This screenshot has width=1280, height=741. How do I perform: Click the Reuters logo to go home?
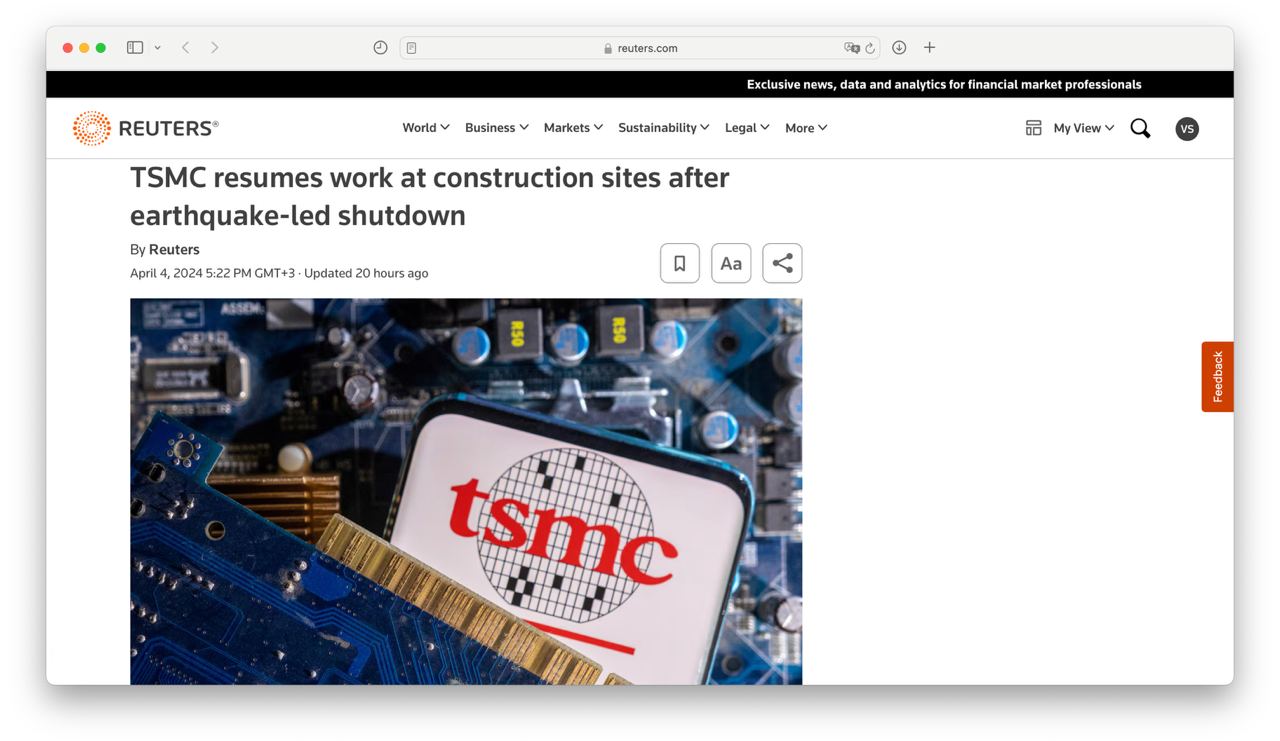(146, 128)
